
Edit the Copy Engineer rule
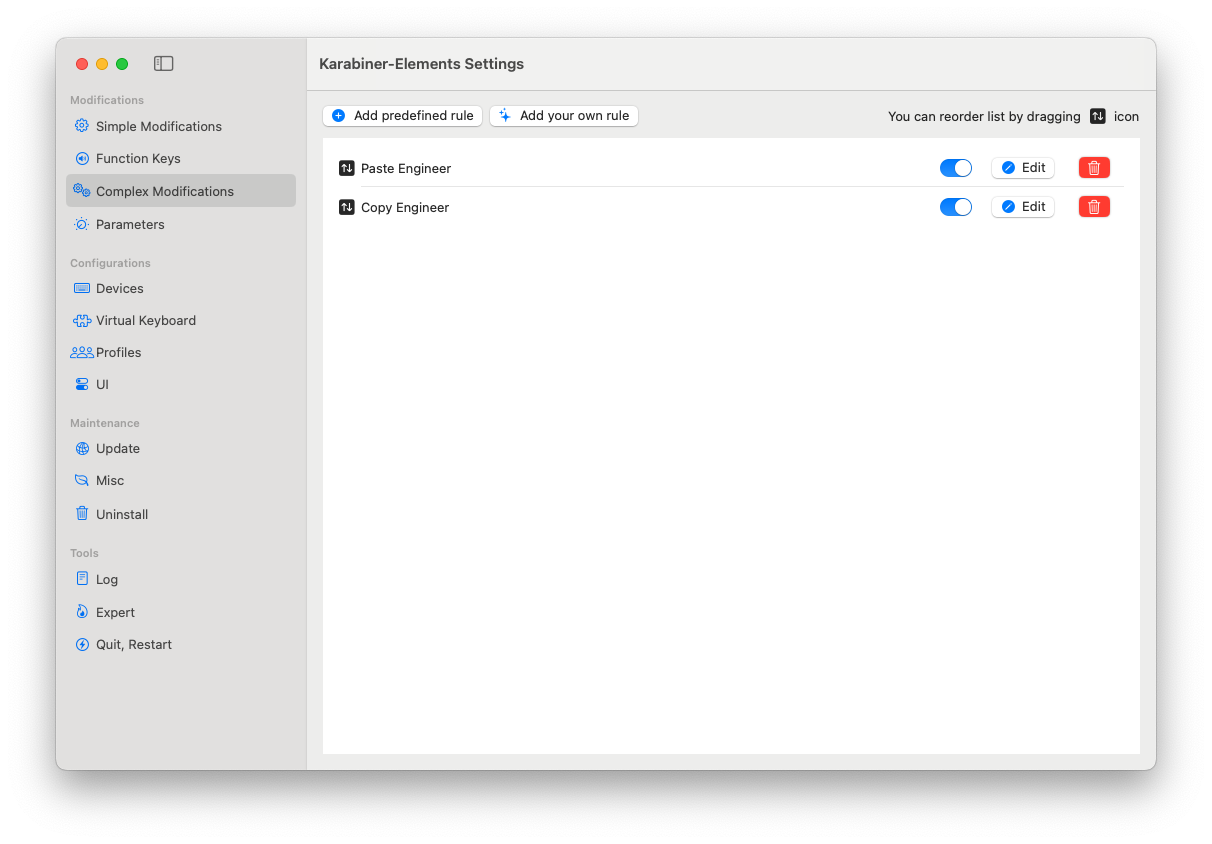tap(1023, 207)
